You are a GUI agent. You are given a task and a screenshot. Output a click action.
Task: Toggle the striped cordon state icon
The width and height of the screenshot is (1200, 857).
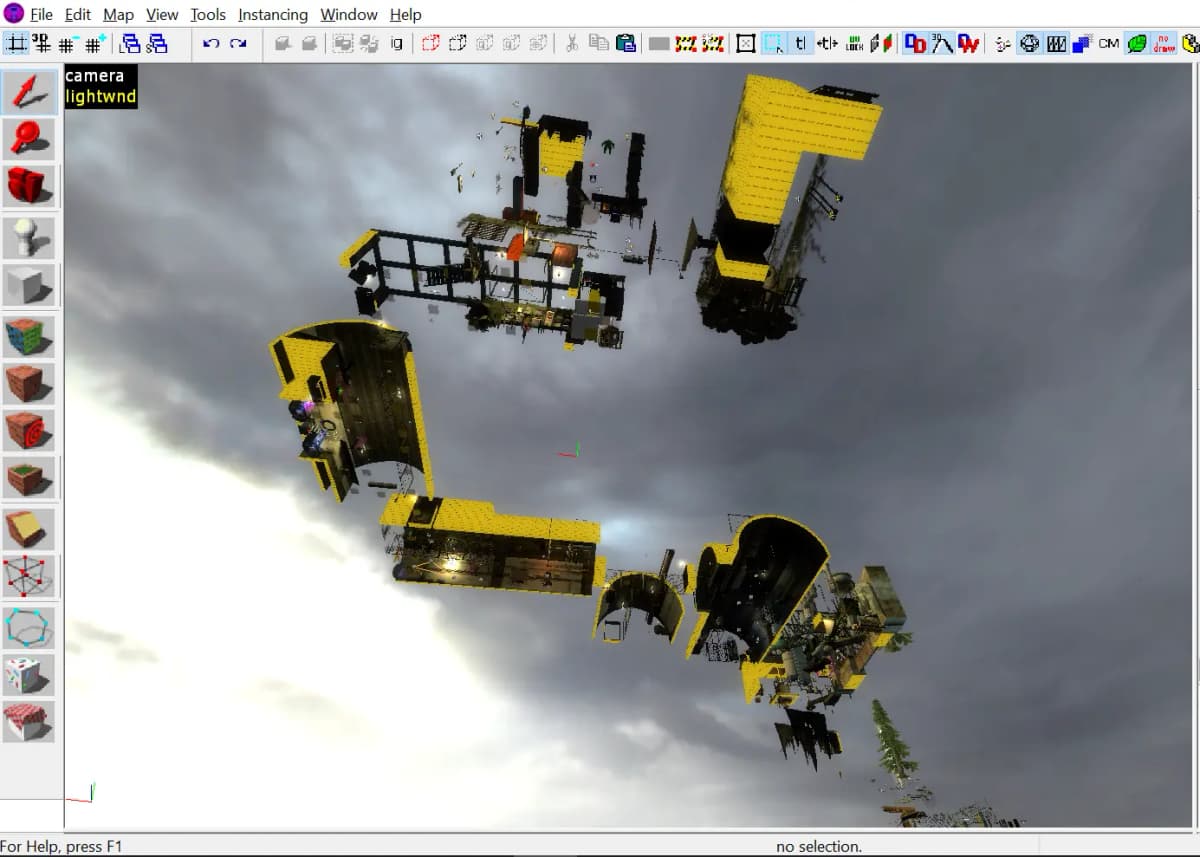point(686,43)
